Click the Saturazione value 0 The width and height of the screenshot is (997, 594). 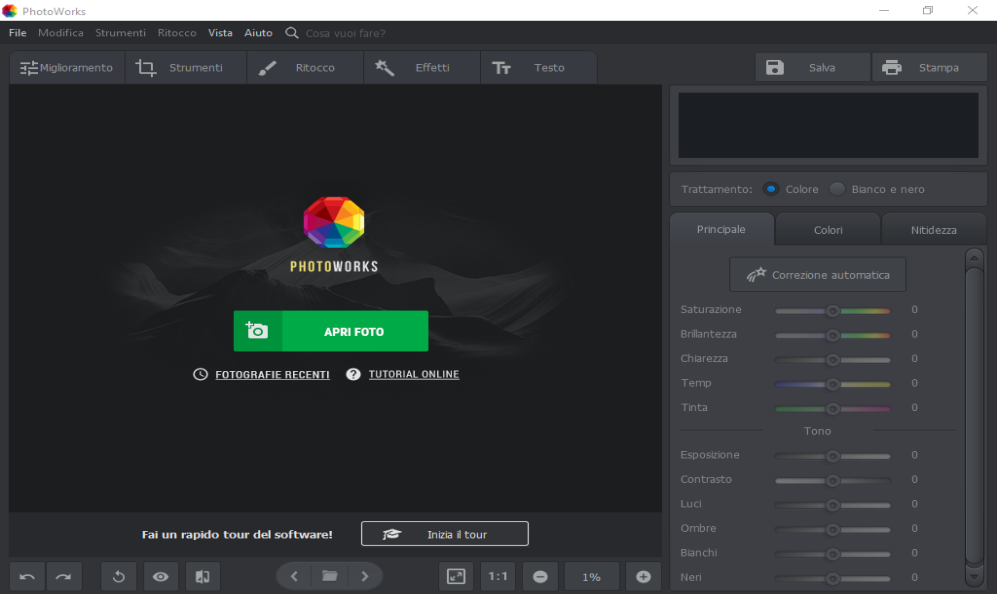(x=914, y=310)
